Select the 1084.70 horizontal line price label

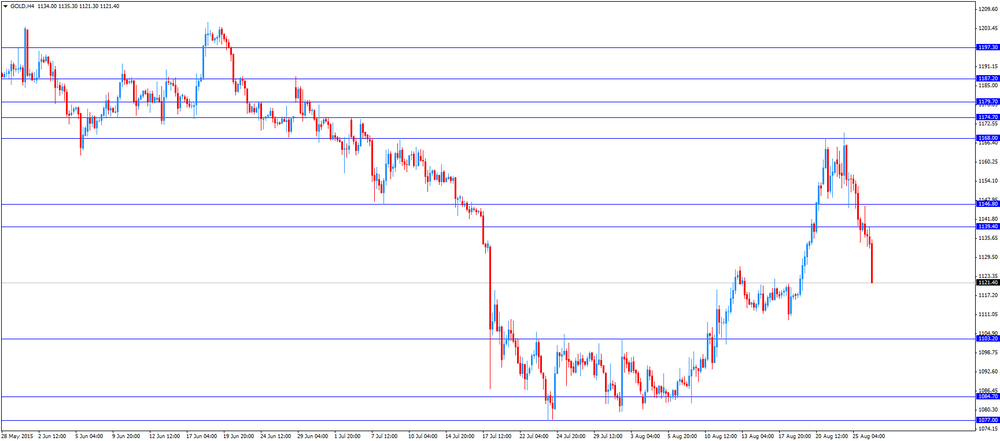click(987, 396)
